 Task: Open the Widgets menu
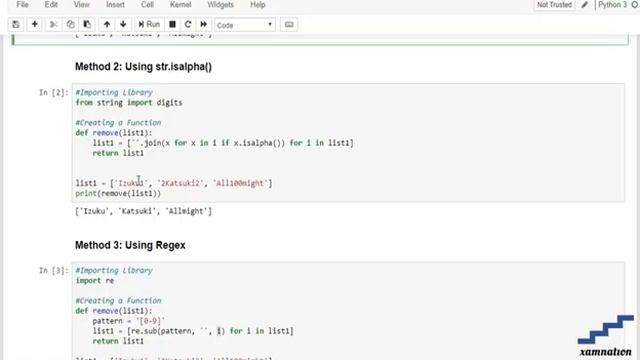(x=220, y=5)
